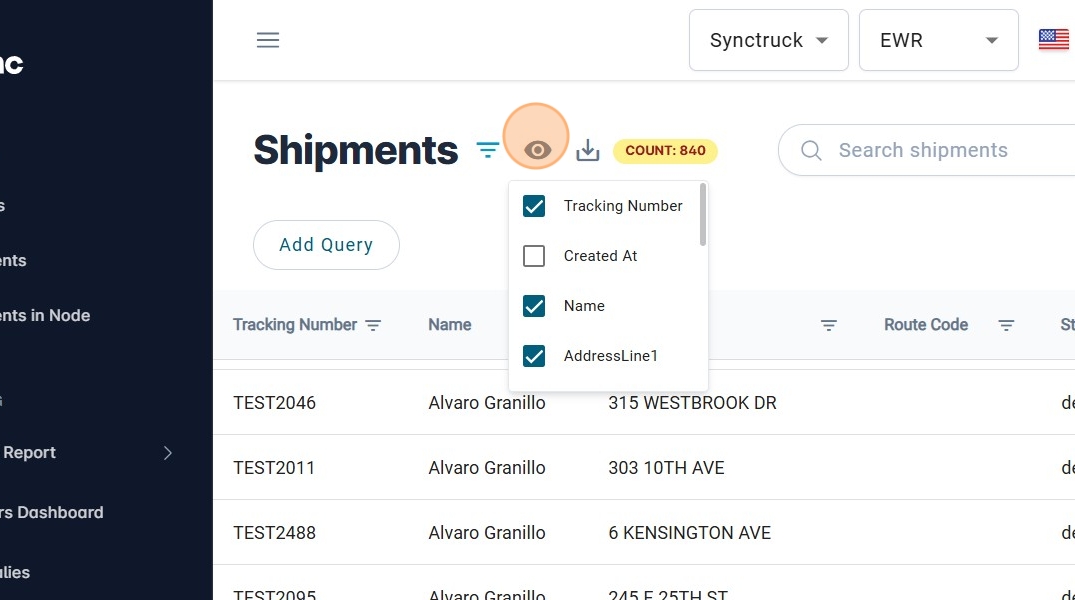This screenshot has height=600, width=1075.
Task: Click the Route Code filter icon
Action: [1006, 325]
